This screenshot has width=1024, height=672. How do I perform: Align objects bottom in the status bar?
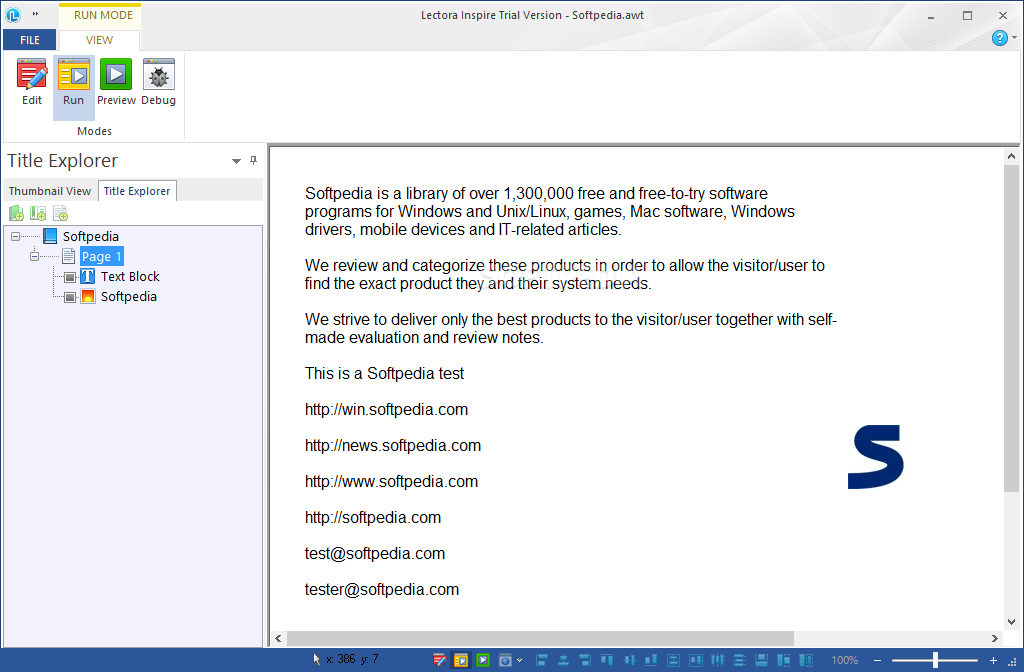tap(651, 660)
